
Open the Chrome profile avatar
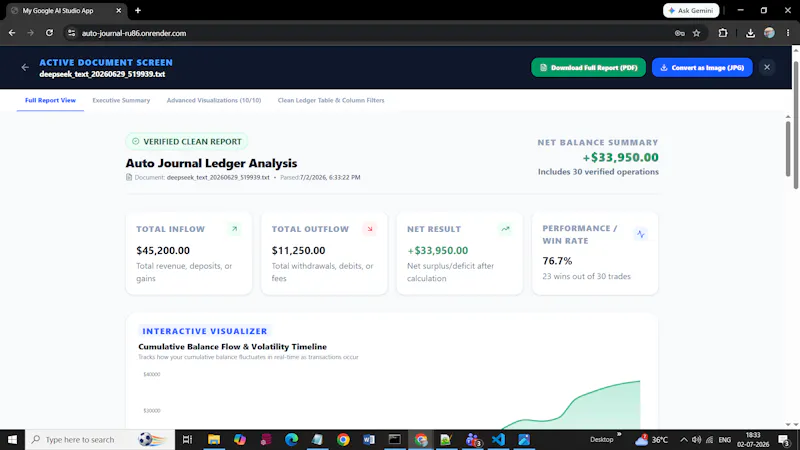[769, 33]
